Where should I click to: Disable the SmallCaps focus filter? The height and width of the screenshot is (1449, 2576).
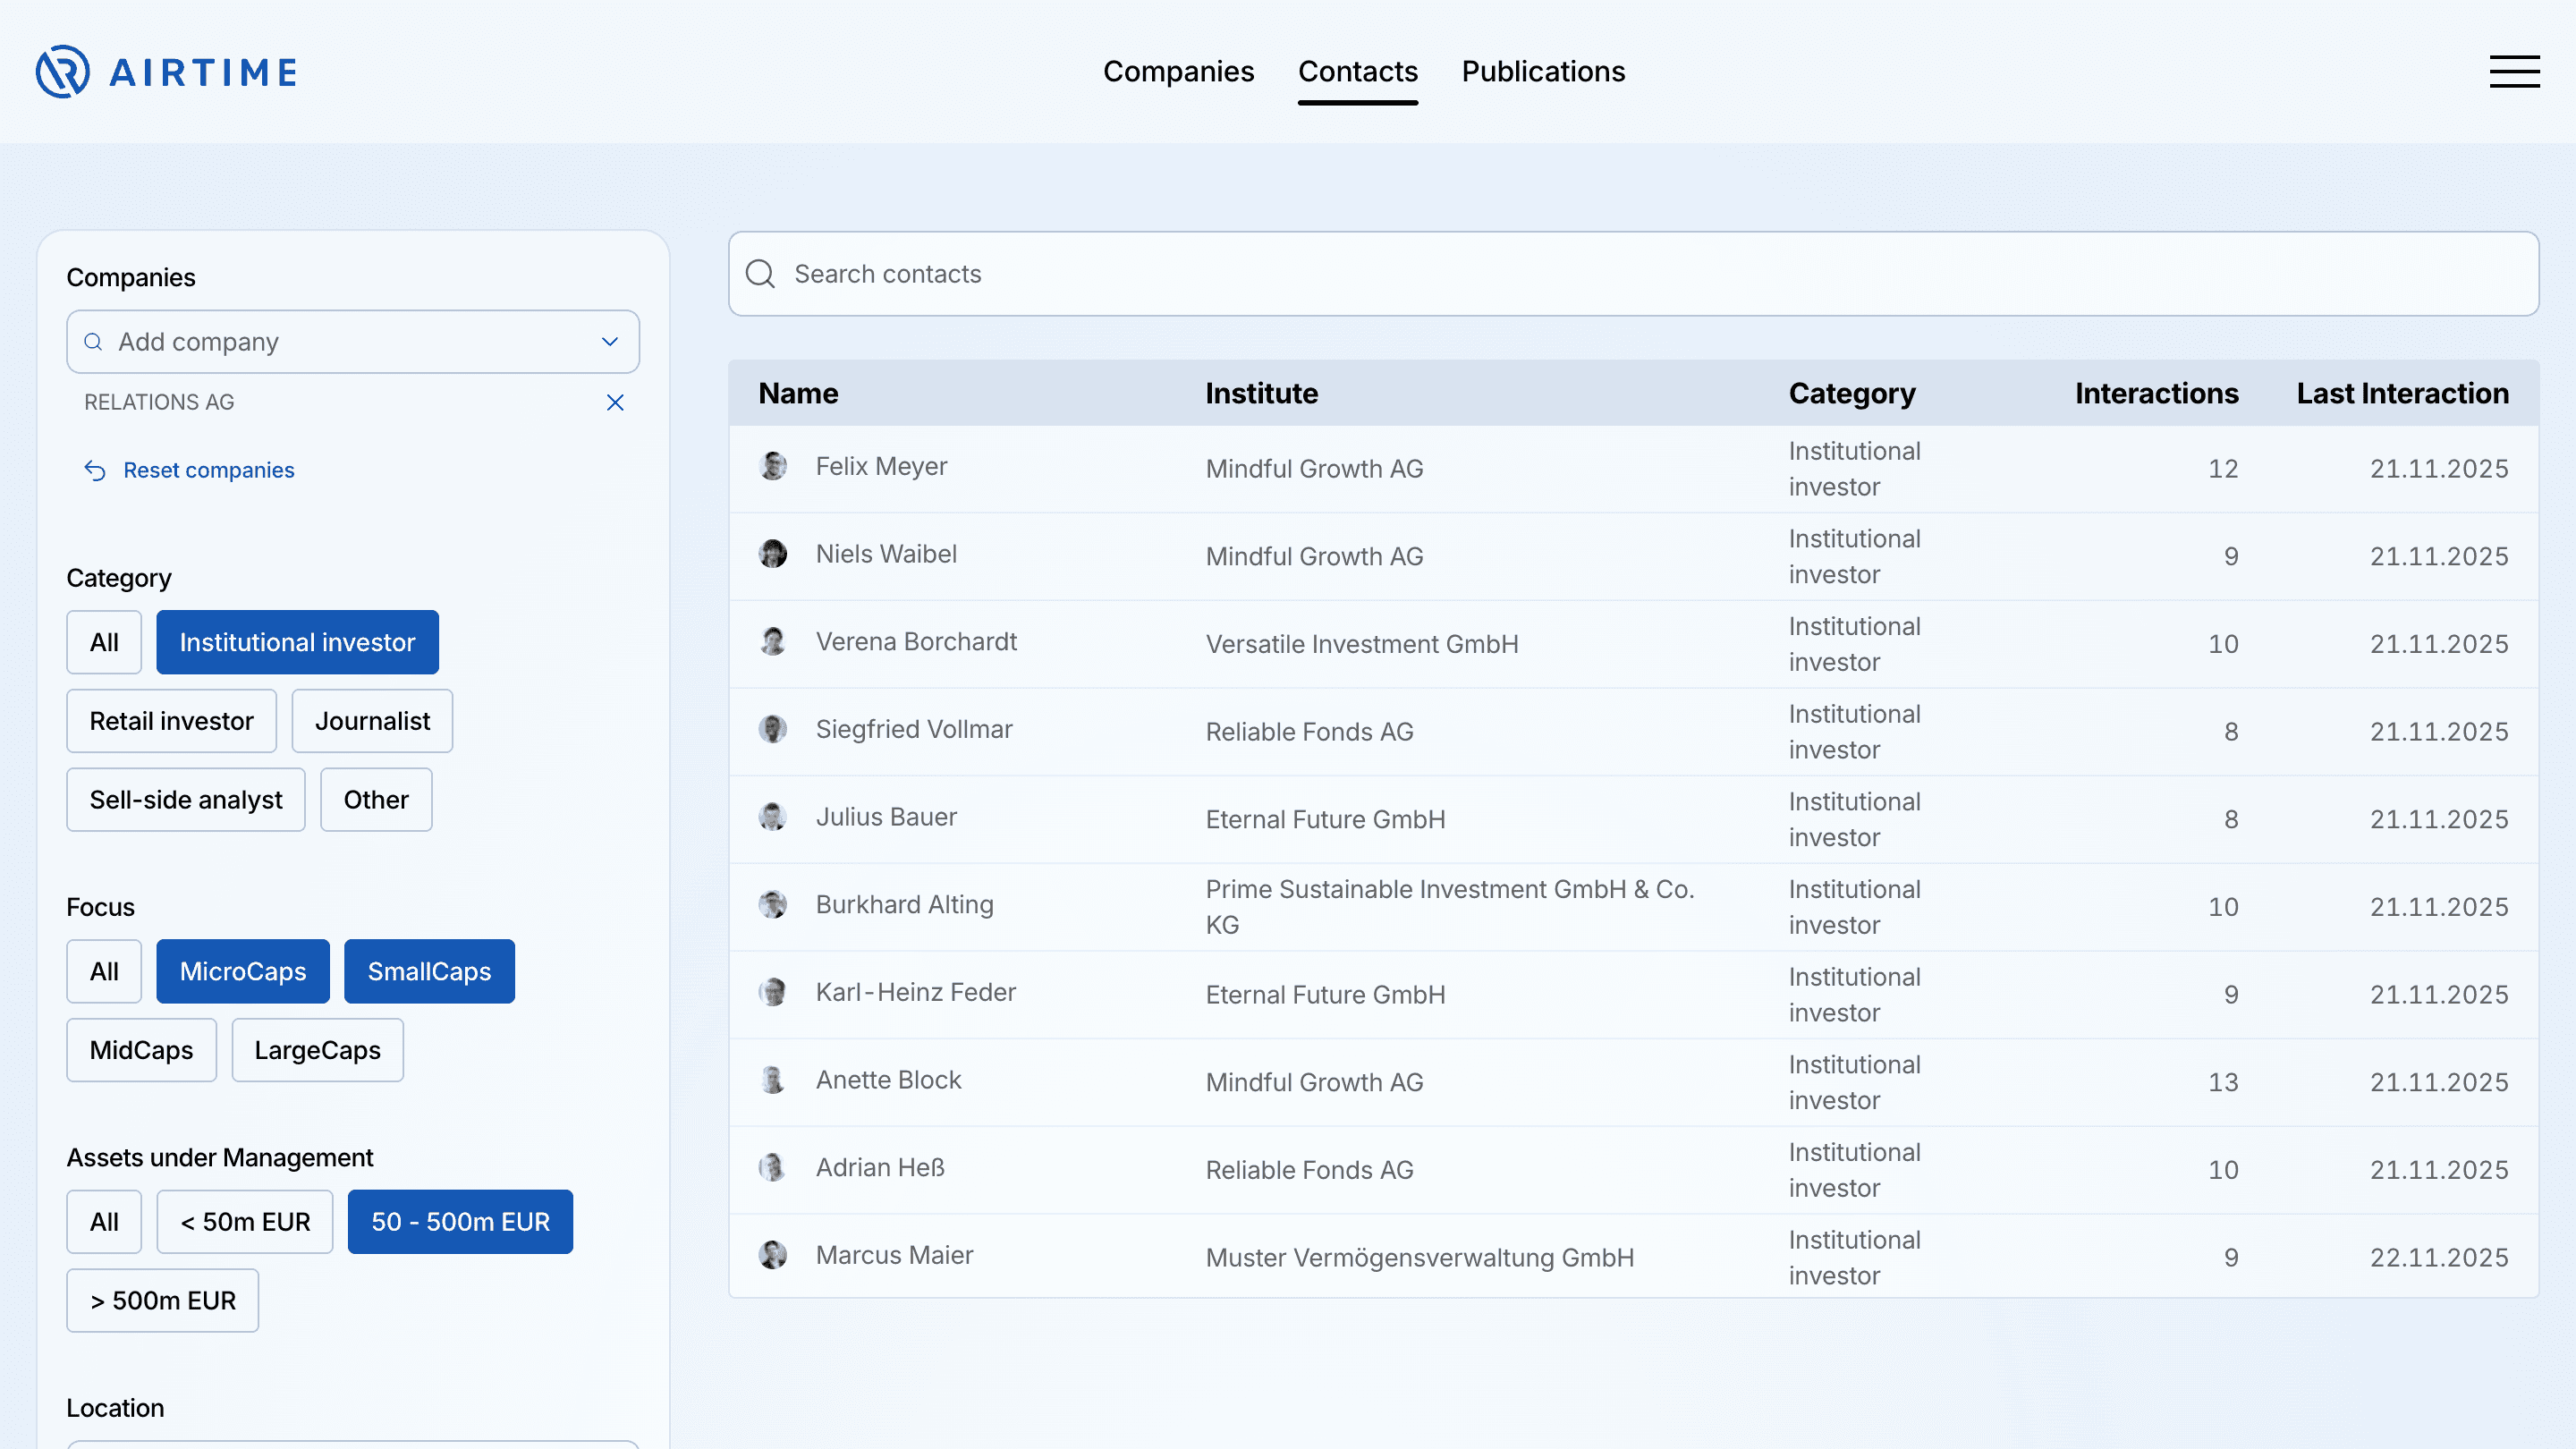429,971
